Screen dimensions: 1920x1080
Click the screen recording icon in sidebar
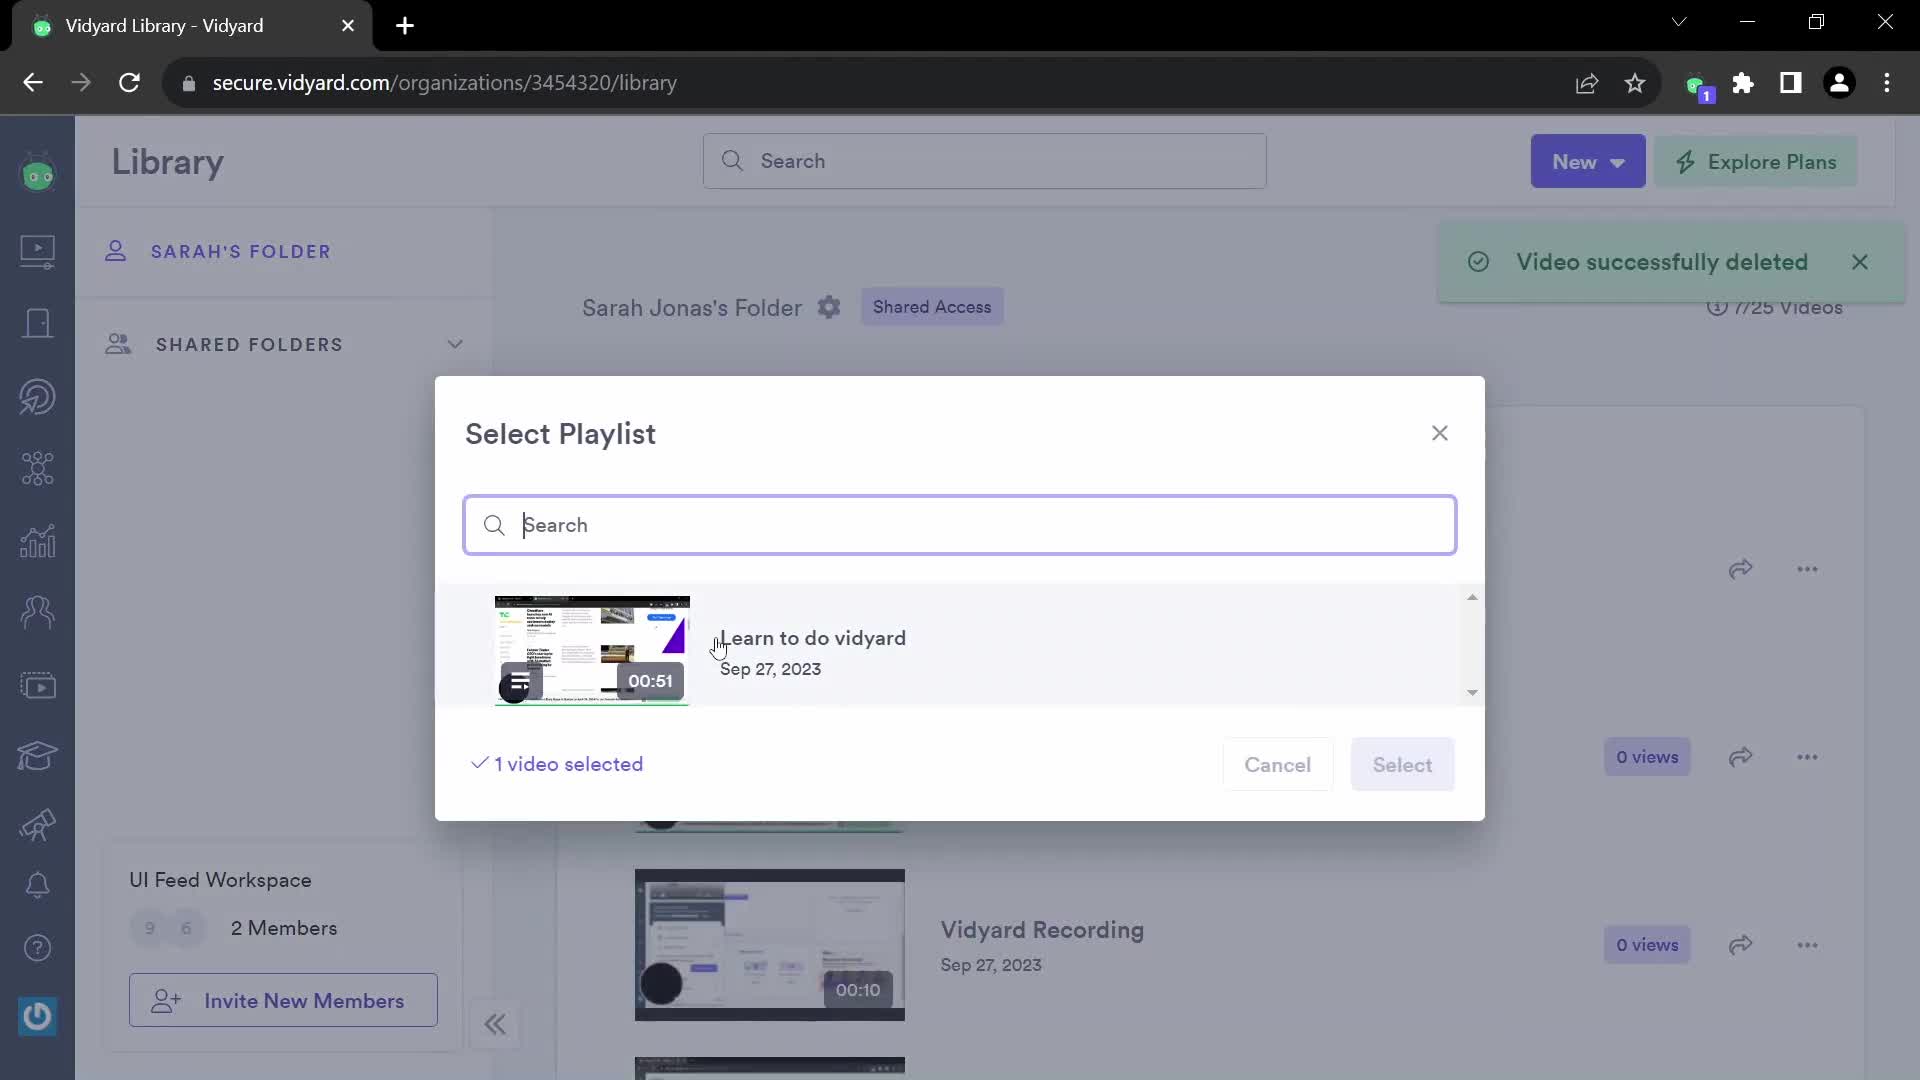pos(36,686)
